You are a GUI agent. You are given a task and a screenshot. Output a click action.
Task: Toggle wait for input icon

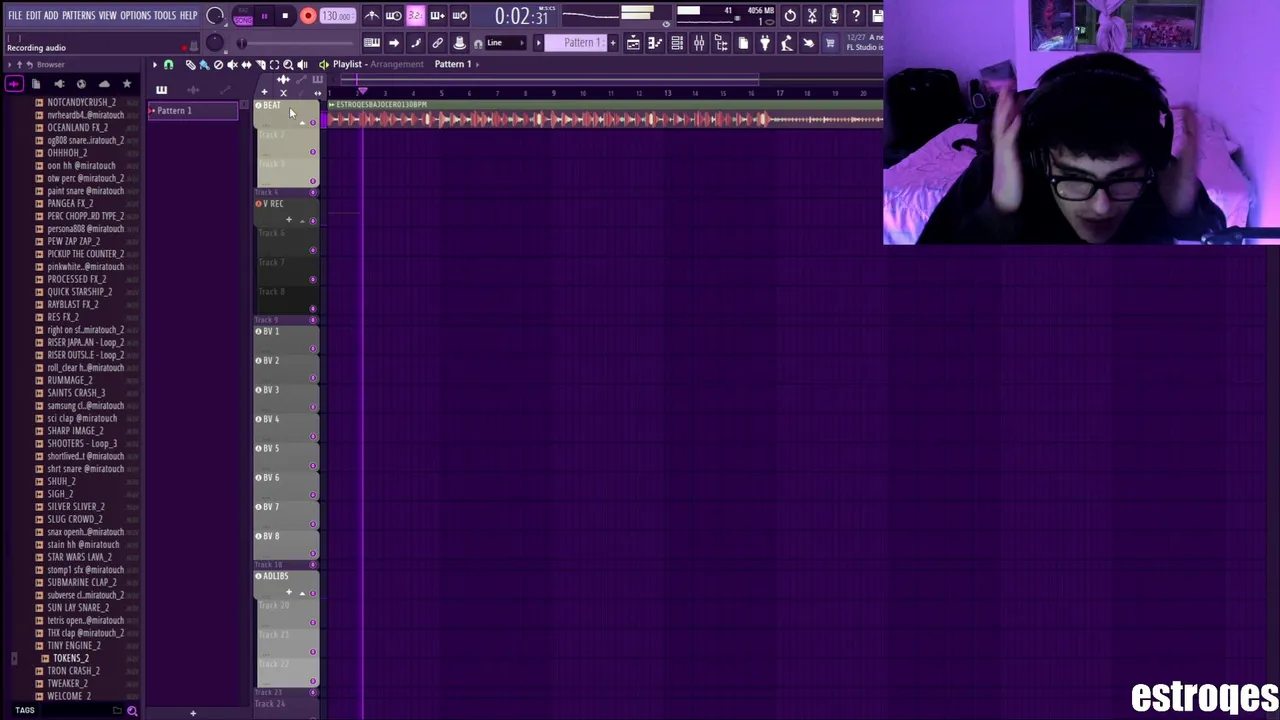pos(394,16)
